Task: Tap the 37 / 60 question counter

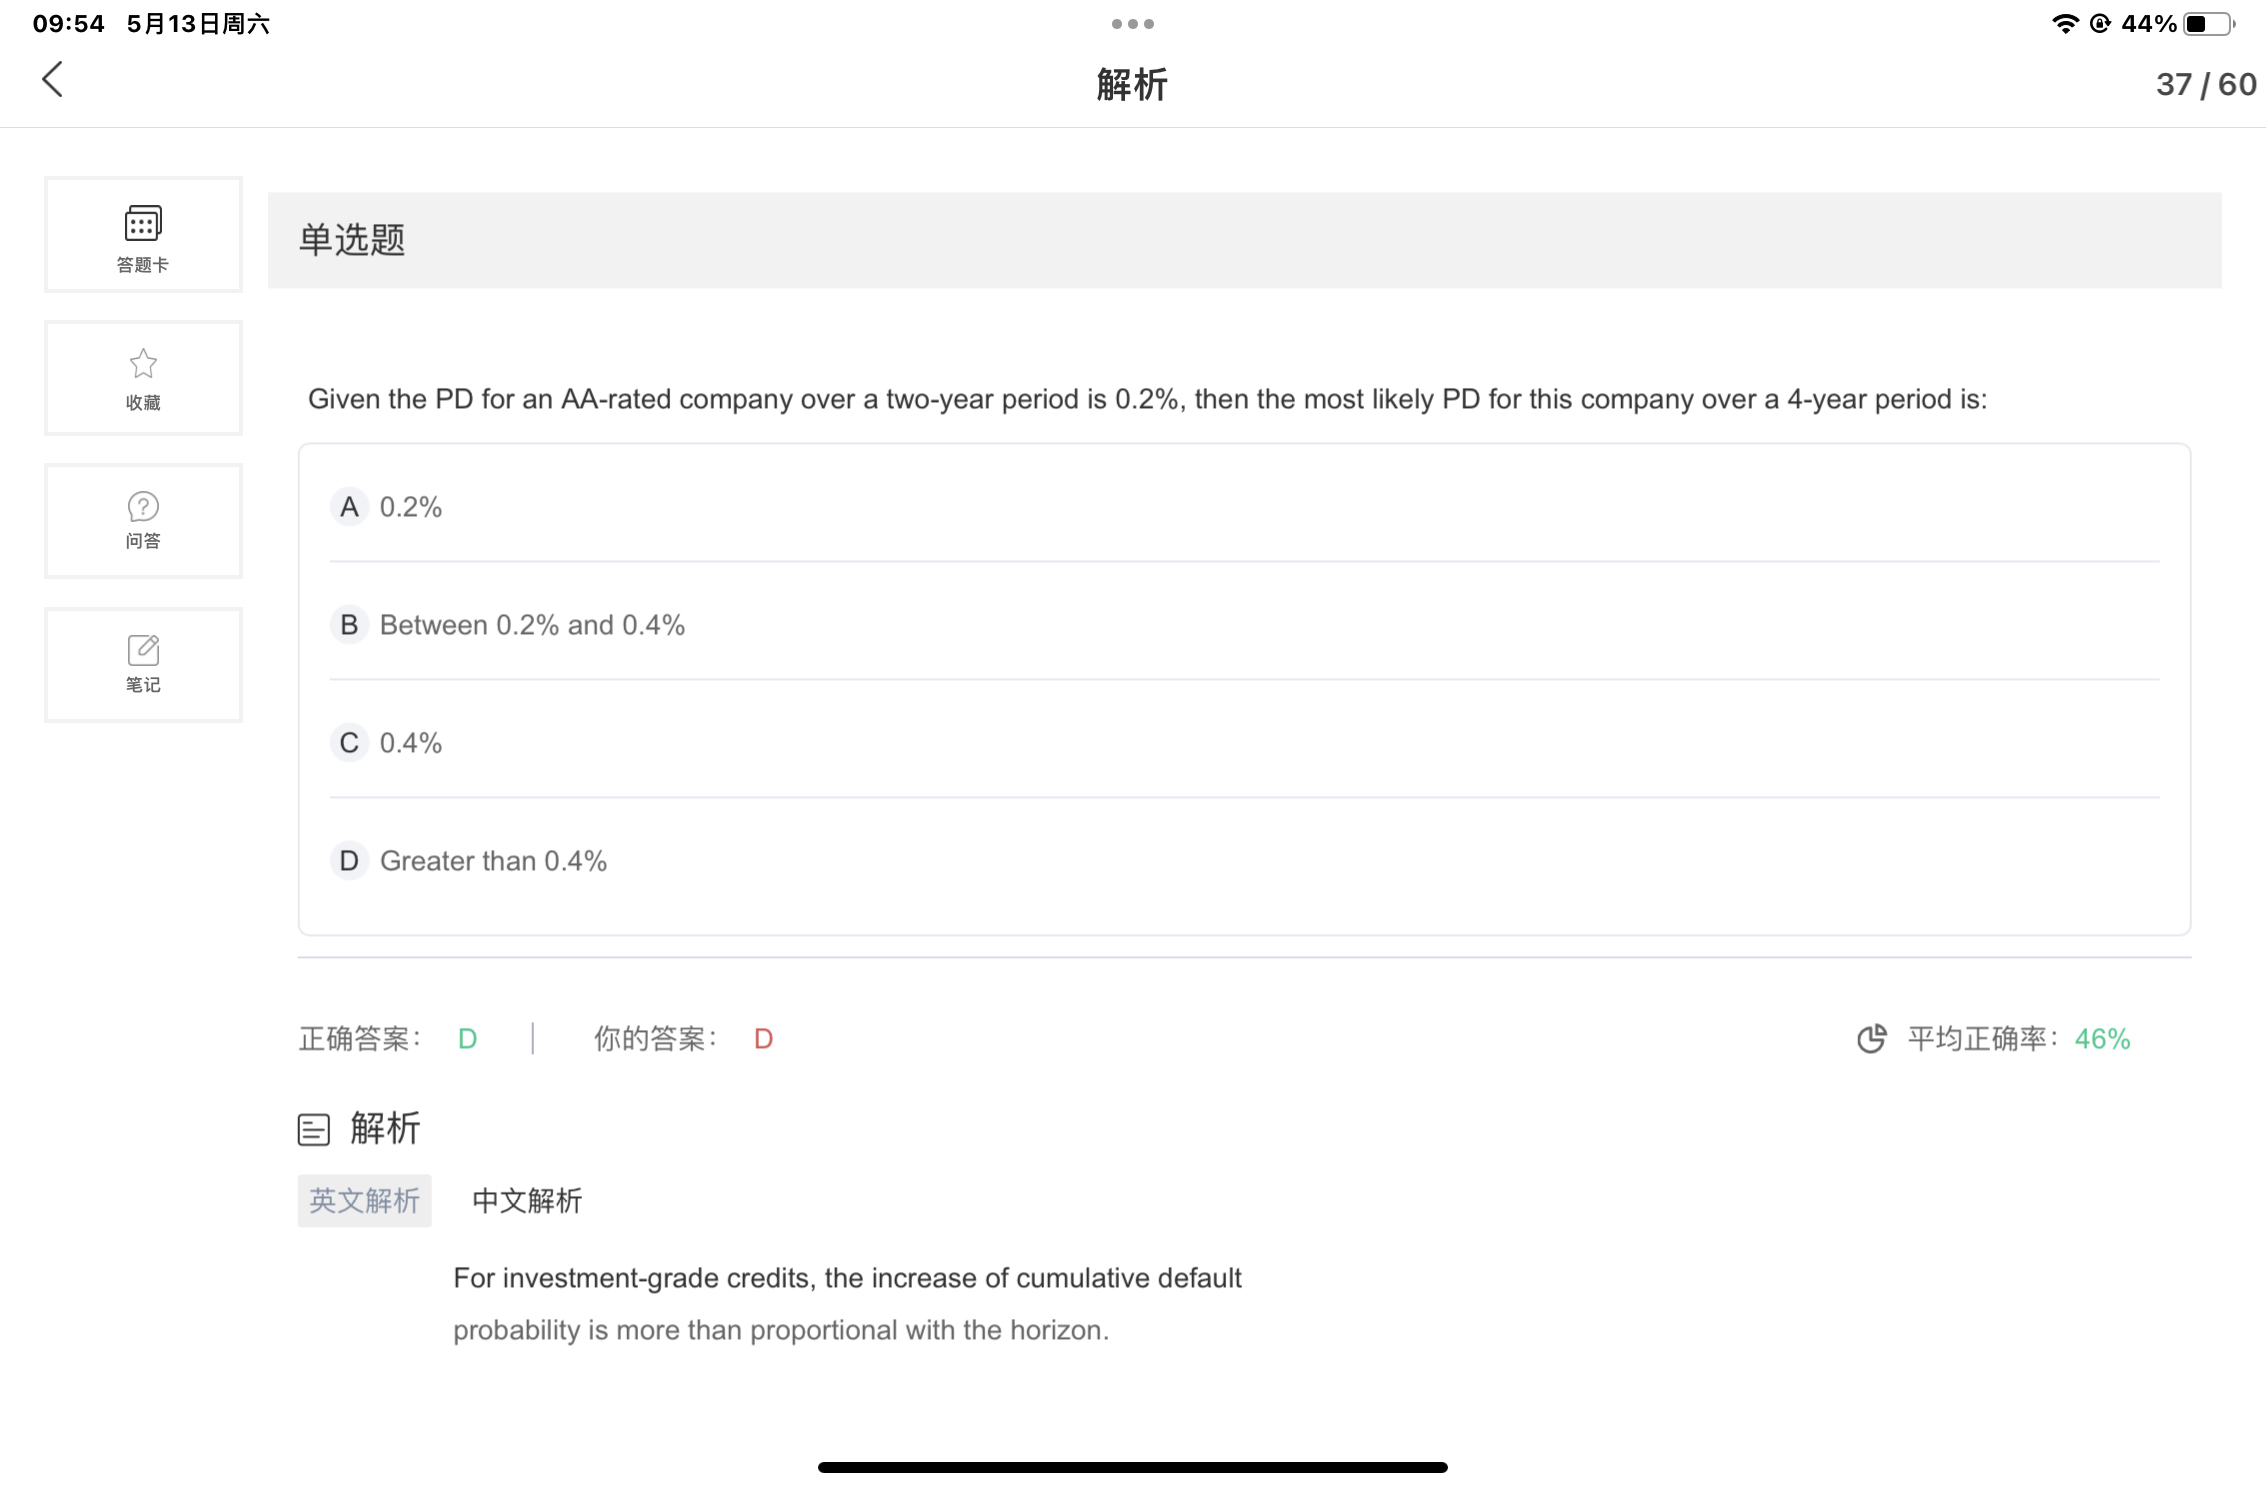Action: (x=2205, y=85)
